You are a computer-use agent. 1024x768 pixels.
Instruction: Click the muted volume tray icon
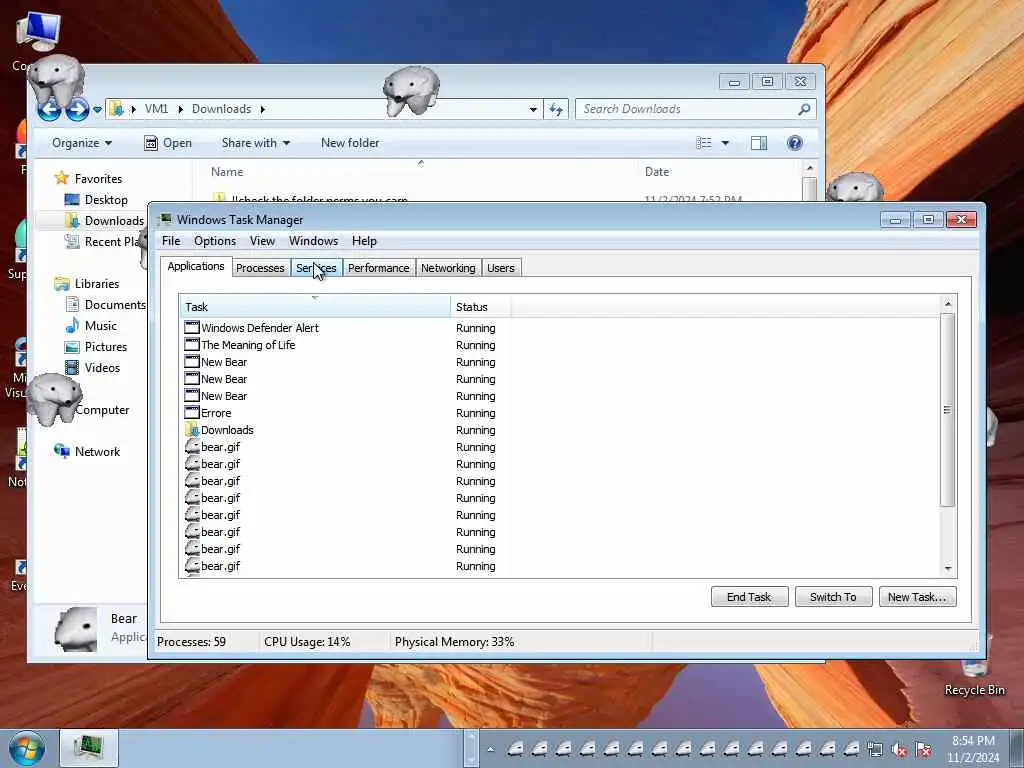pyautogui.click(x=900, y=750)
